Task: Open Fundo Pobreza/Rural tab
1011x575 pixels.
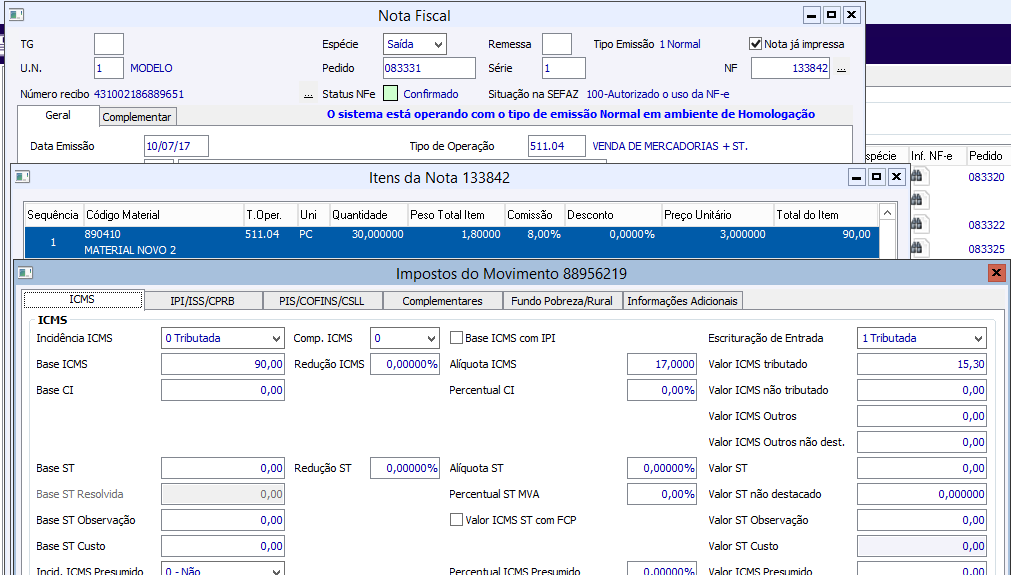Action: [x=562, y=301]
